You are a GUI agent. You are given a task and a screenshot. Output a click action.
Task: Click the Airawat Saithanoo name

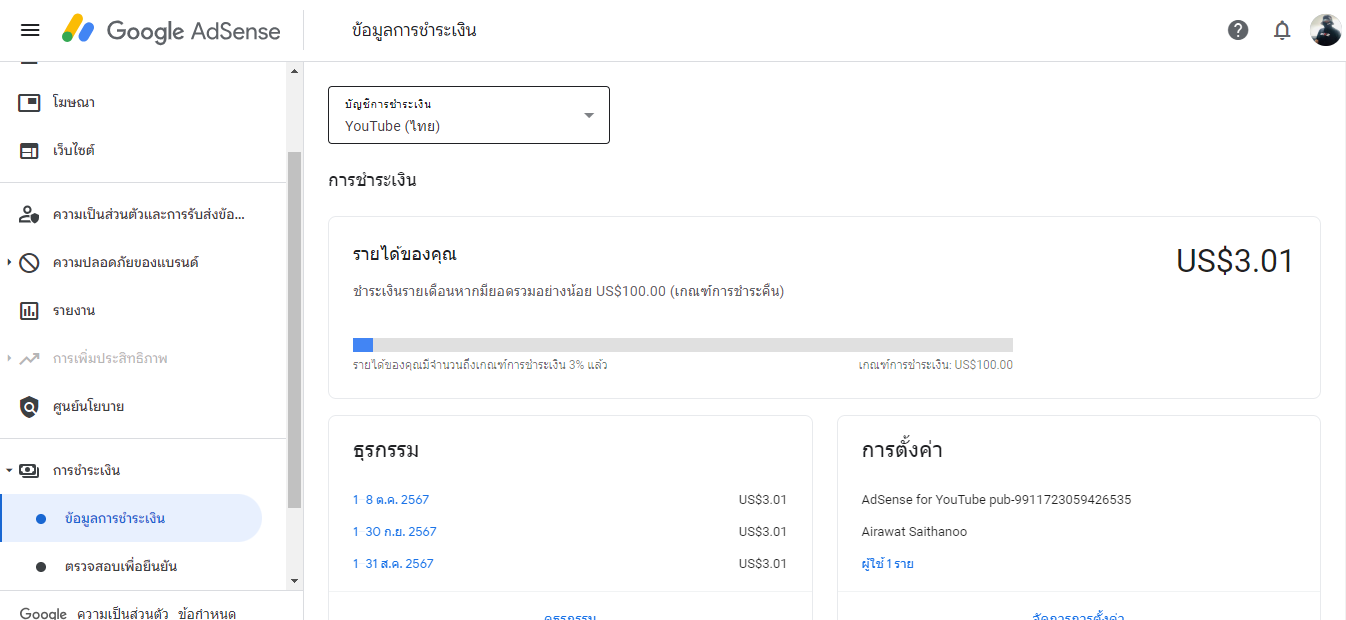[915, 531]
